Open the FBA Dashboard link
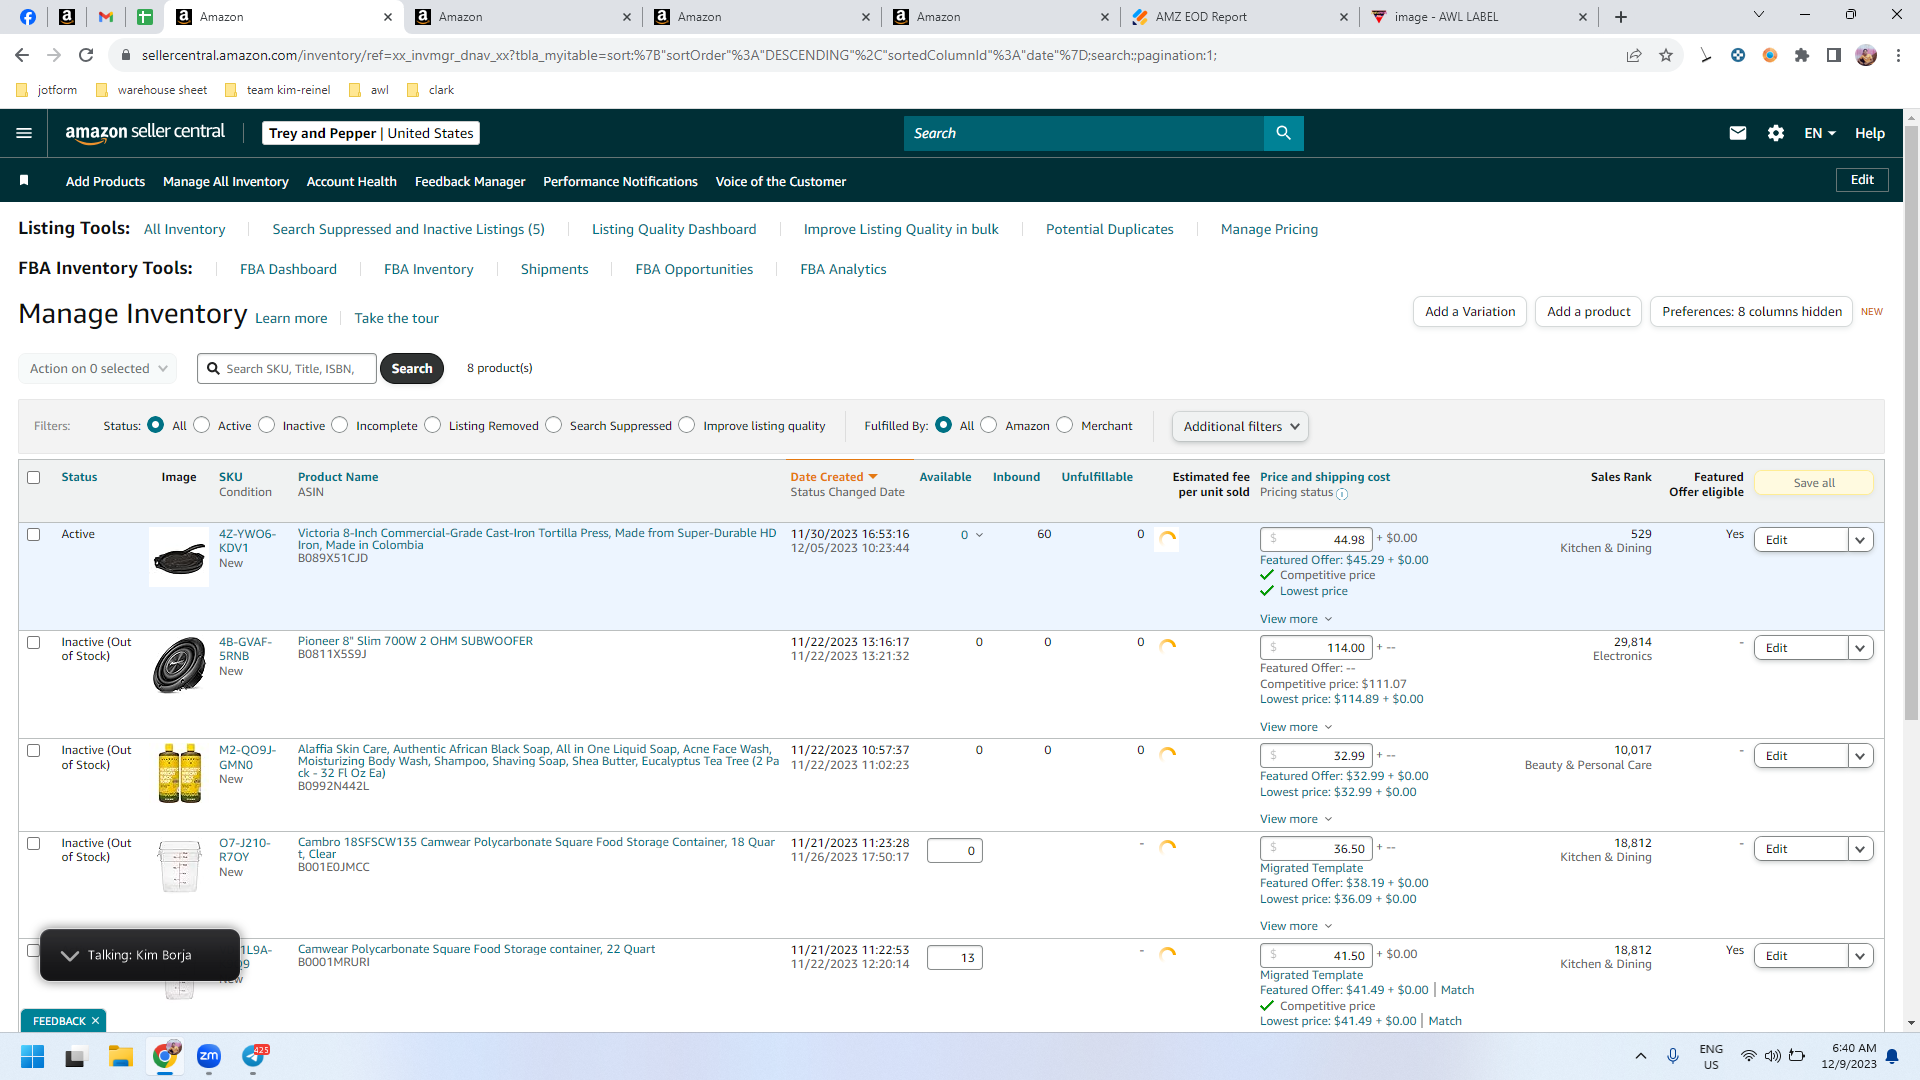 288,269
